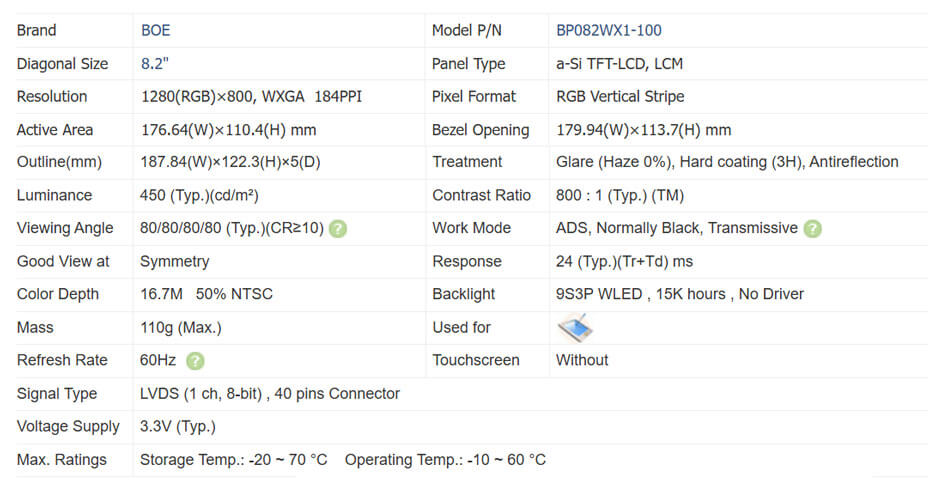
Task: Select the Active Area dimensions text
Action: [x=229, y=130]
